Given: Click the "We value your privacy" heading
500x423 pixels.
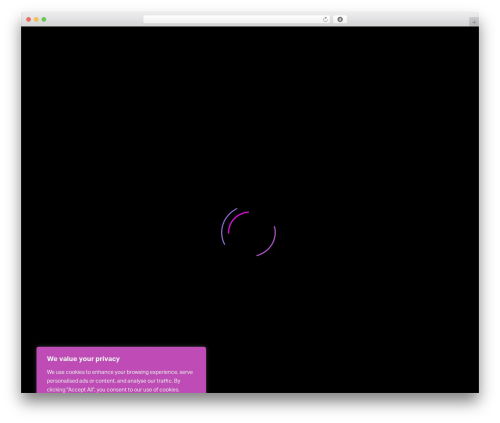Looking at the screenshot, I should (83, 359).
